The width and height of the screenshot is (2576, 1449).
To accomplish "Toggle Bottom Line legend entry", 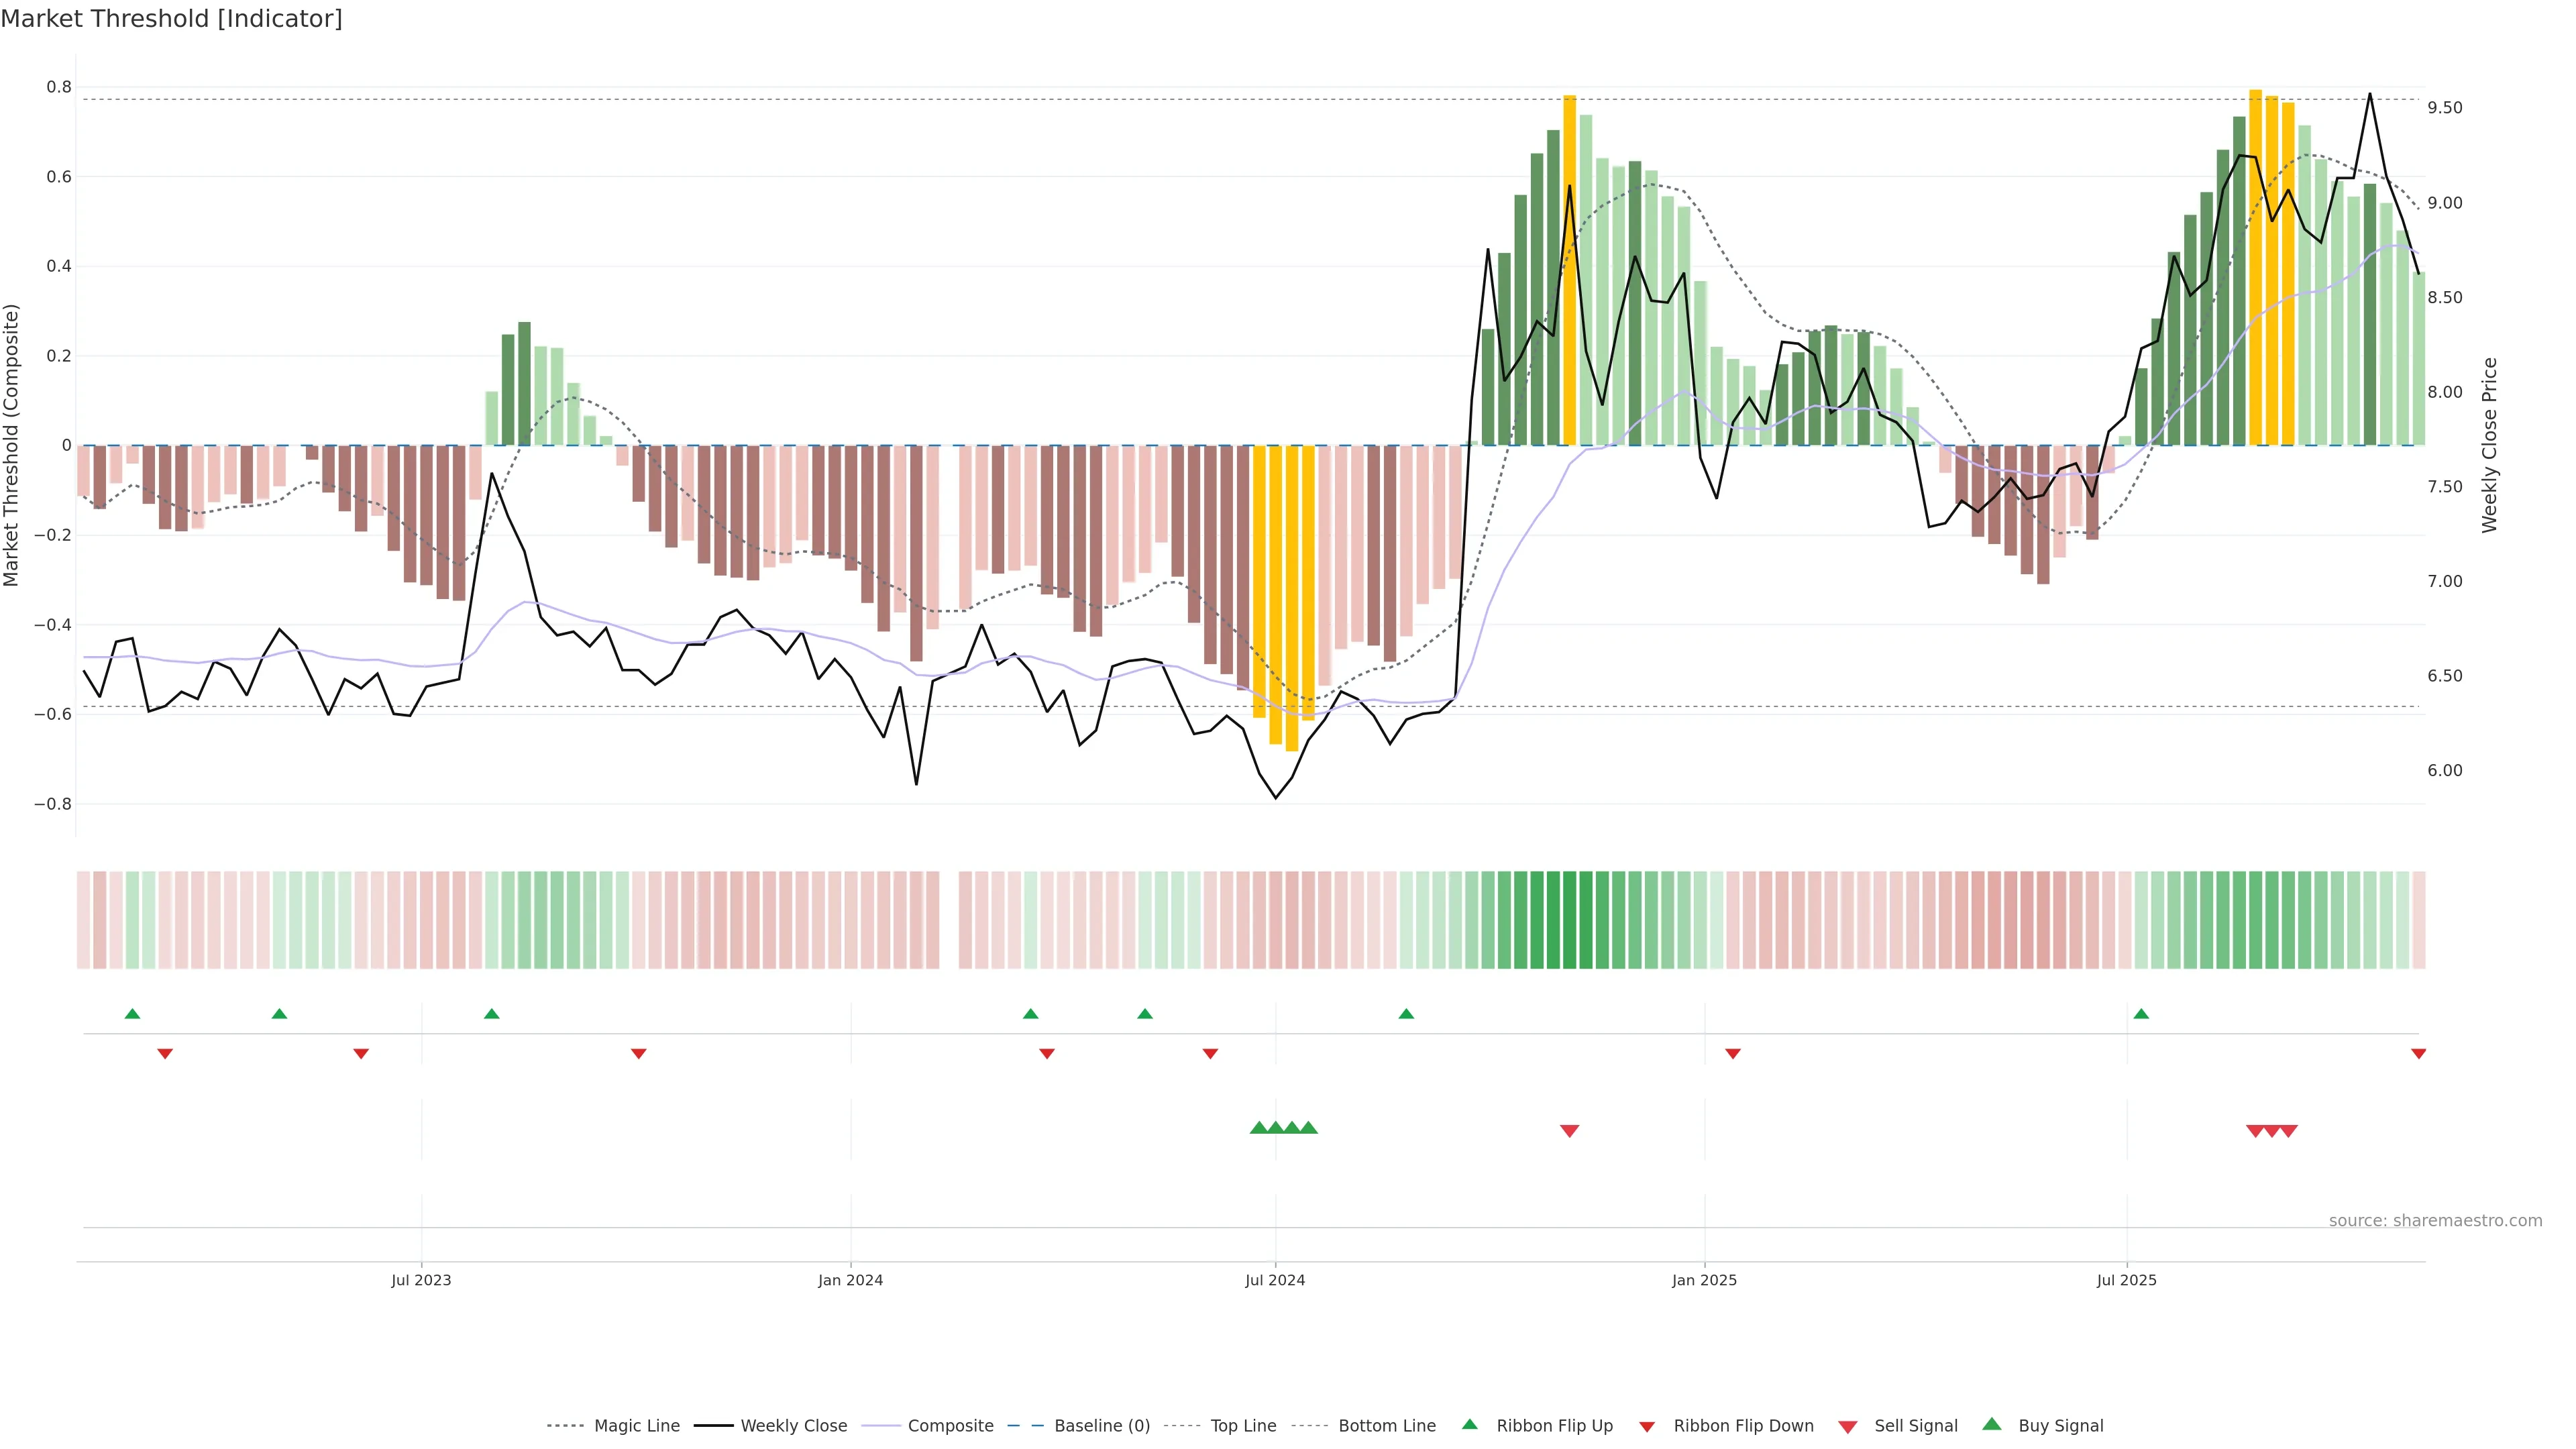I will tap(1386, 1426).
